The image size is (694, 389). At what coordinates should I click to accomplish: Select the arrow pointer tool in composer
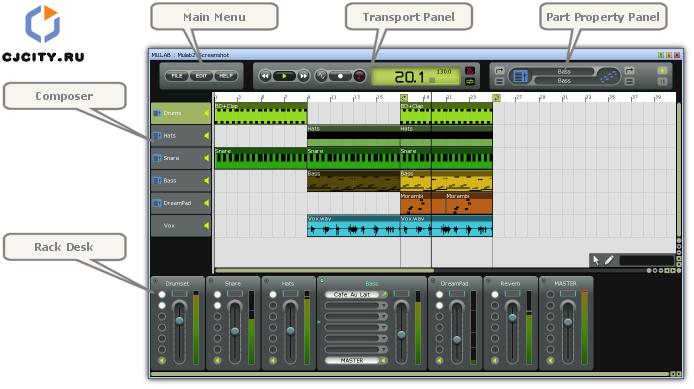596,260
